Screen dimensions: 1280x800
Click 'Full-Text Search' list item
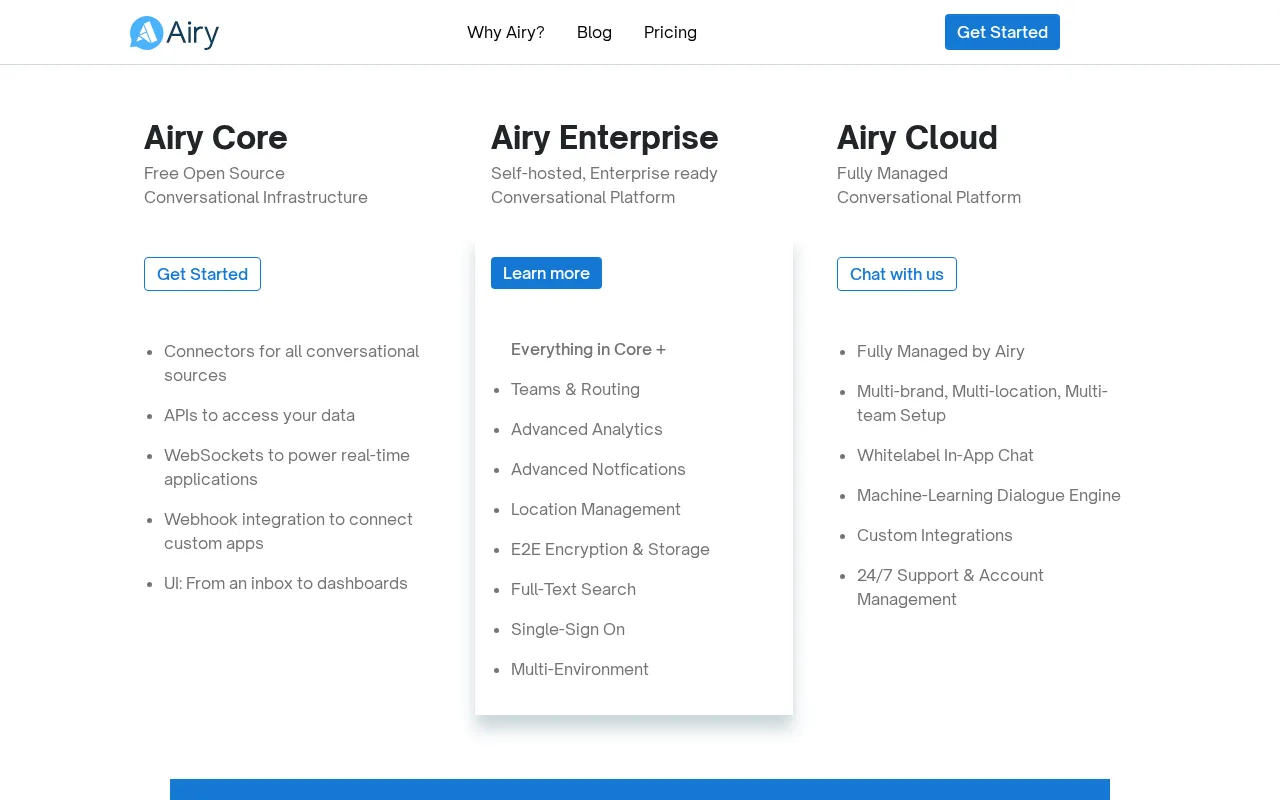coord(573,589)
